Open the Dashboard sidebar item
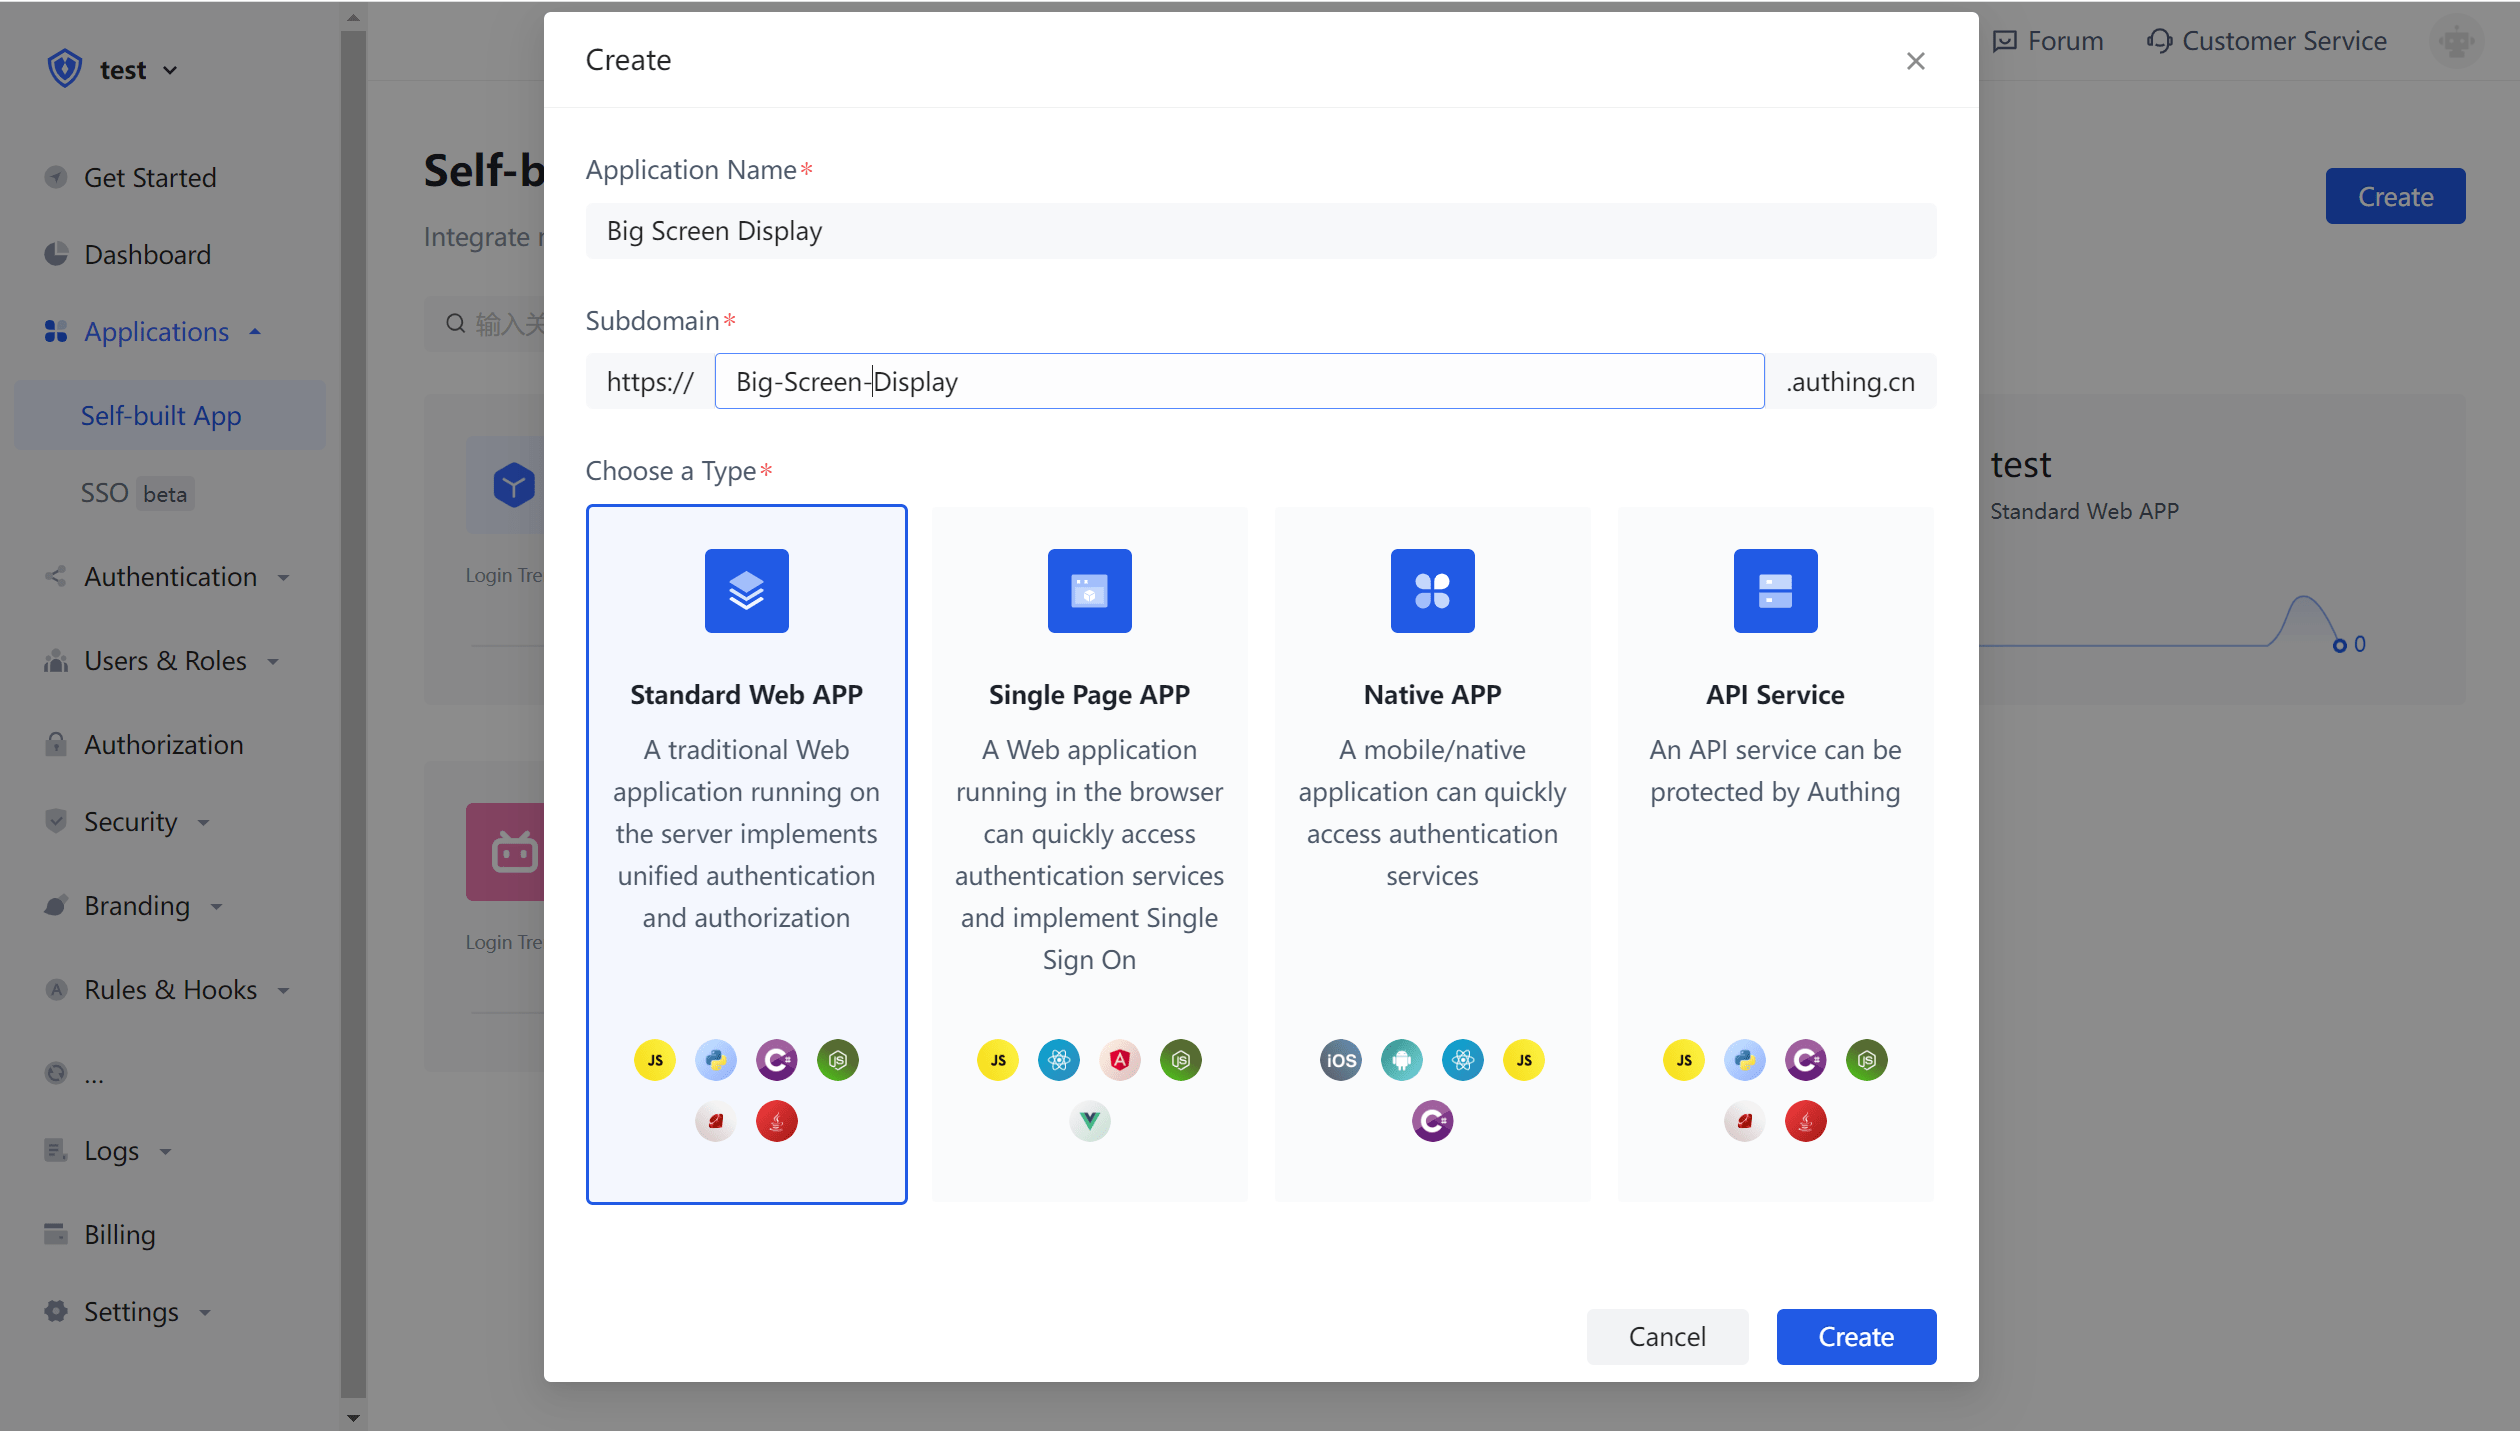The width and height of the screenshot is (2520, 1431). (148, 254)
